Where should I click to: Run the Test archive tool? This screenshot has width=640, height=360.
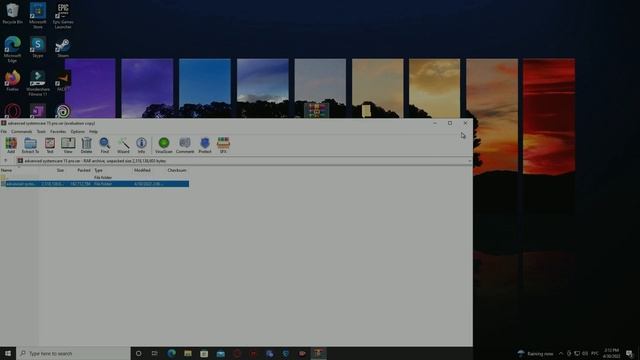click(50, 145)
